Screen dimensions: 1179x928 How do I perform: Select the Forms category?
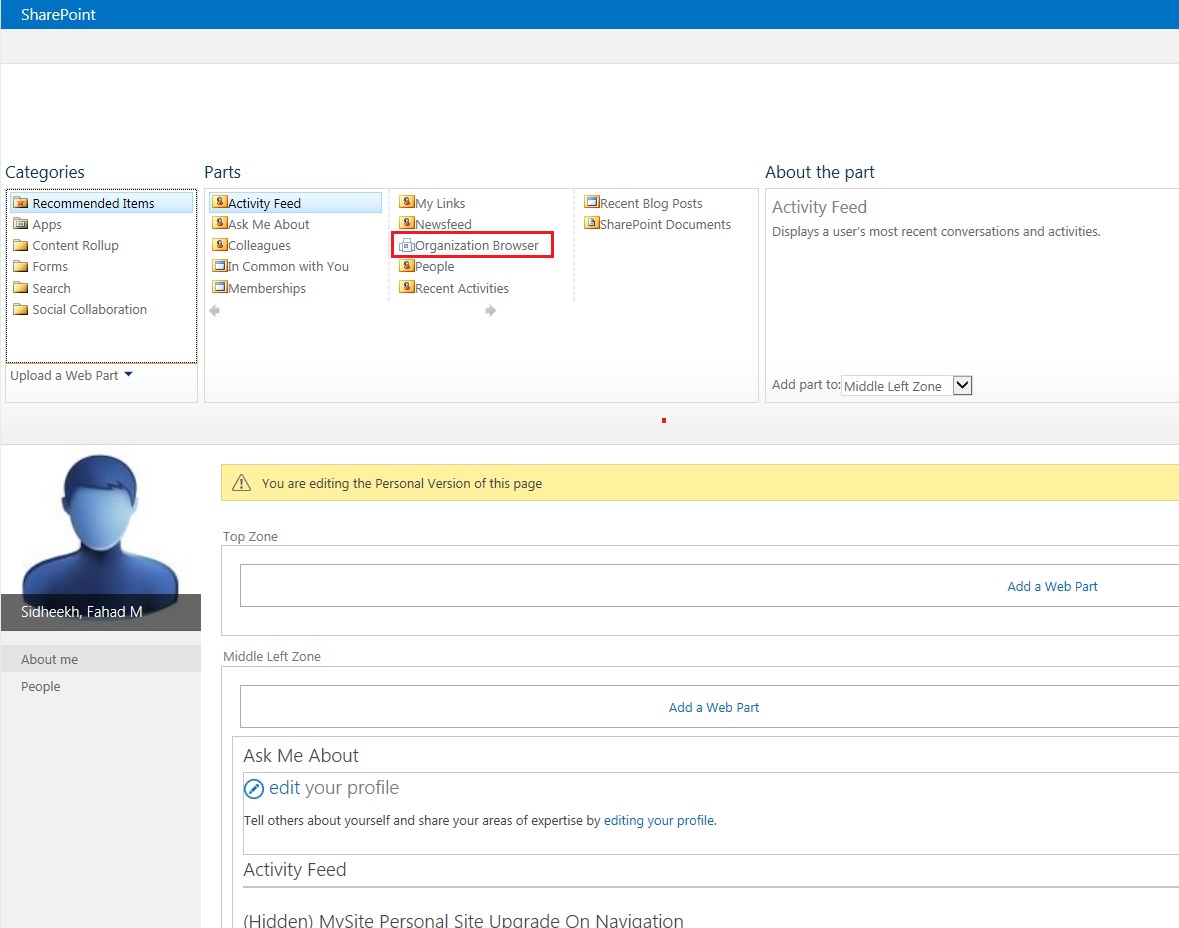(x=50, y=266)
